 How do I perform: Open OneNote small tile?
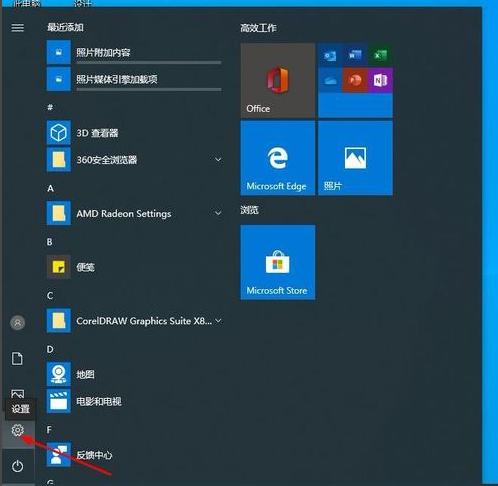(x=380, y=80)
